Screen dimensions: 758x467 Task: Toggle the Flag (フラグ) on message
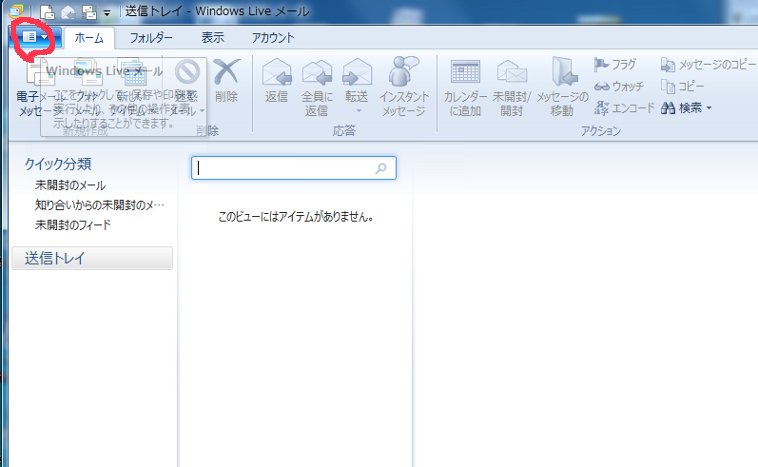click(615, 64)
